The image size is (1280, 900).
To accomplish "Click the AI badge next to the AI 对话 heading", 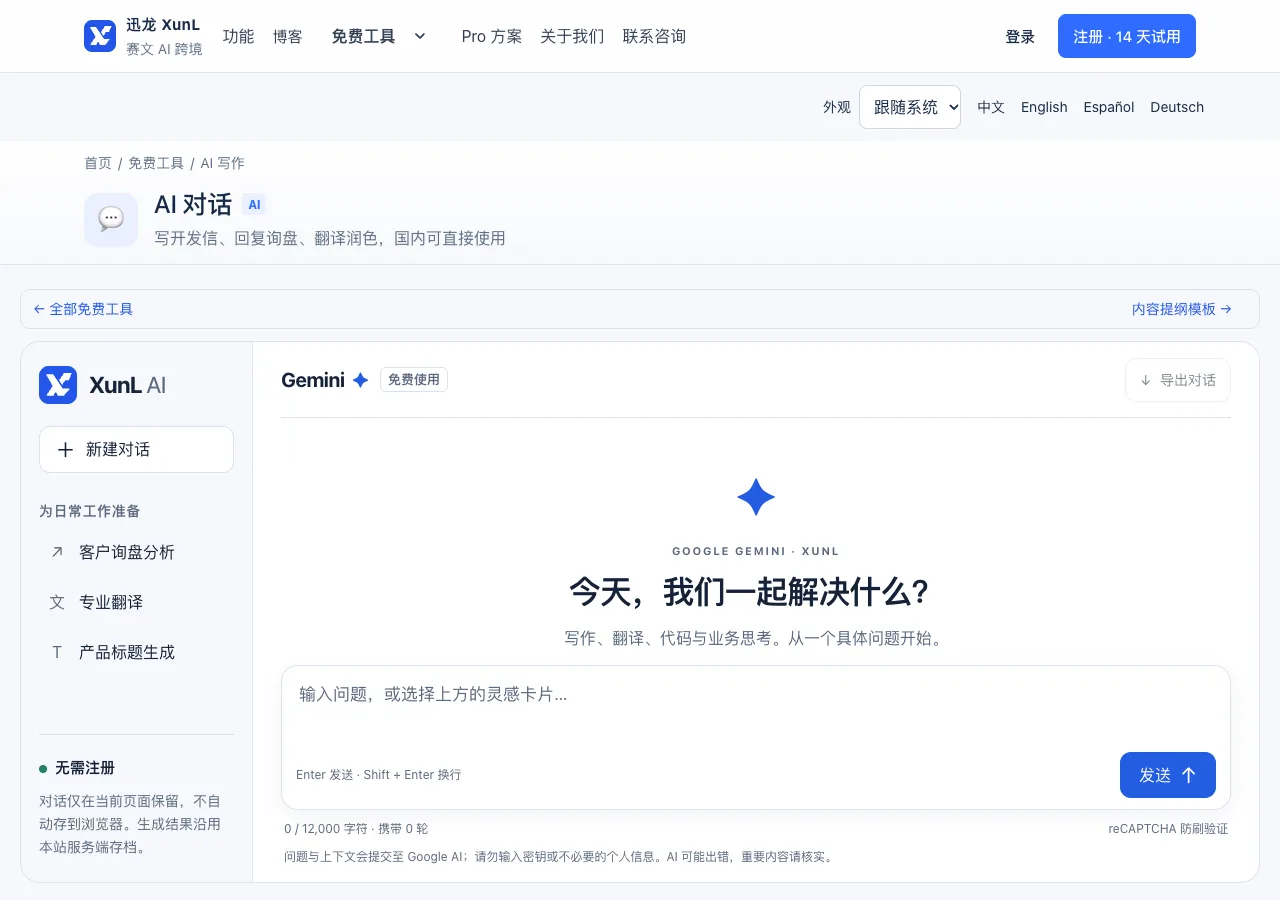I will pos(254,205).
